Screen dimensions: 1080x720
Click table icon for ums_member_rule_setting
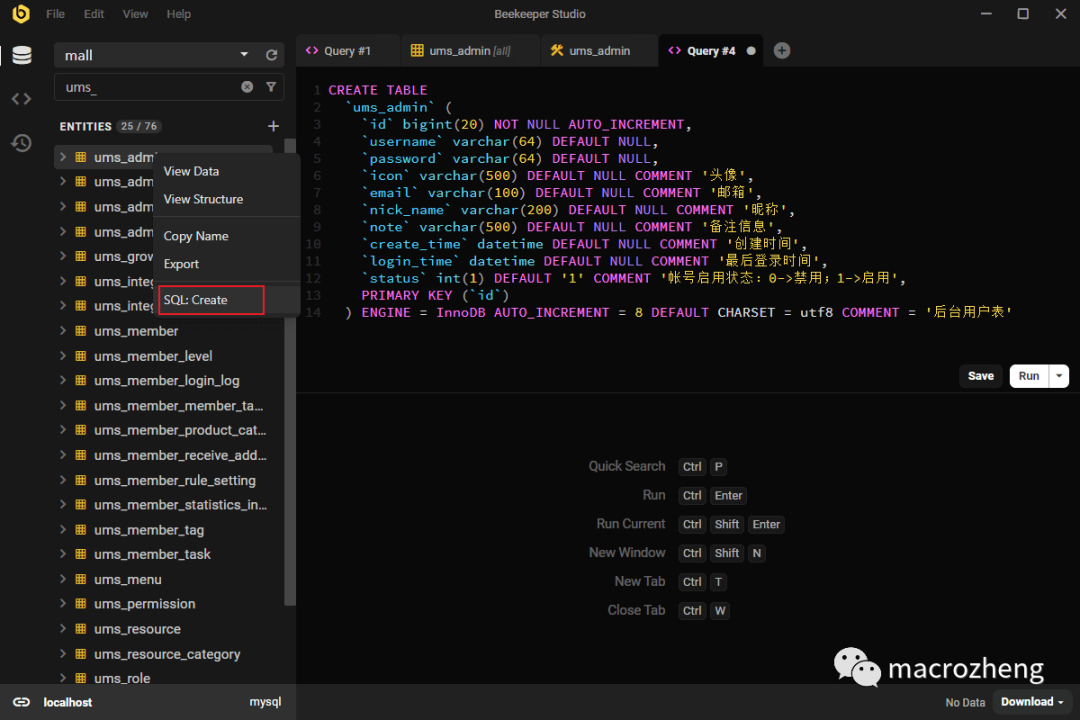coord(81,480)
